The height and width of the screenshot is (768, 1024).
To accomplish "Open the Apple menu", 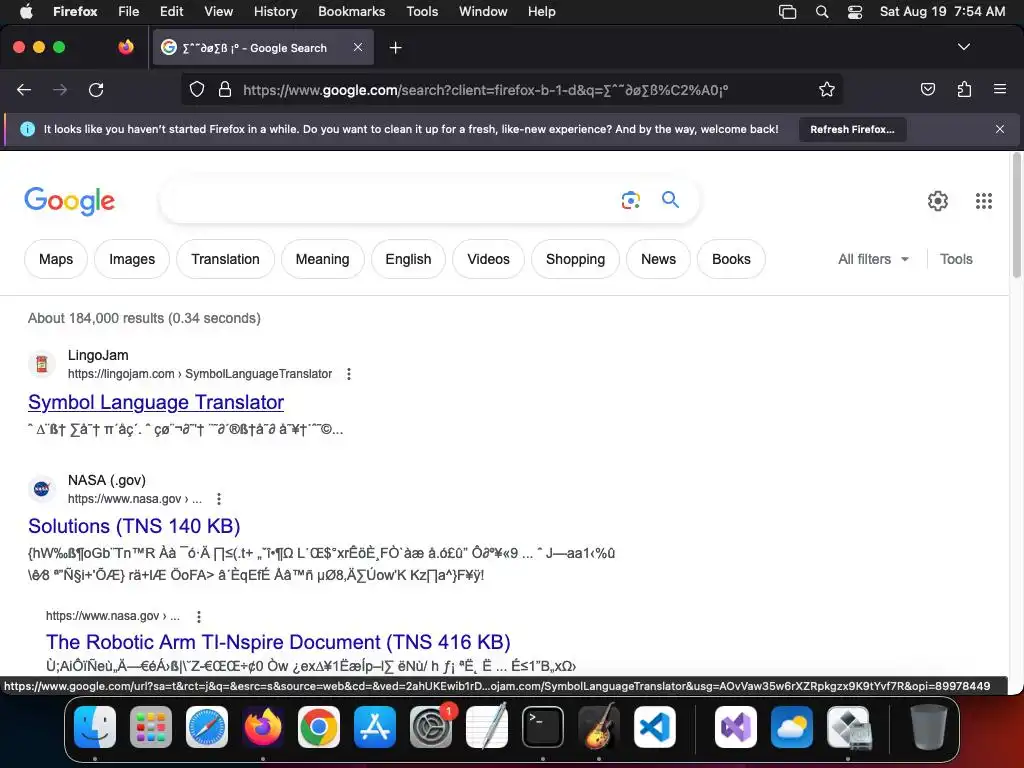I will [25, 11].
